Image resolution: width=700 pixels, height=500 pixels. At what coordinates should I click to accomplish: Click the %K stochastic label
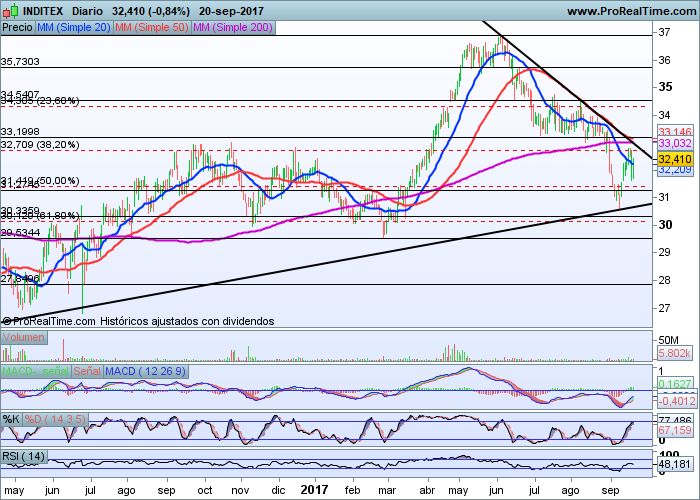point(11,419)
